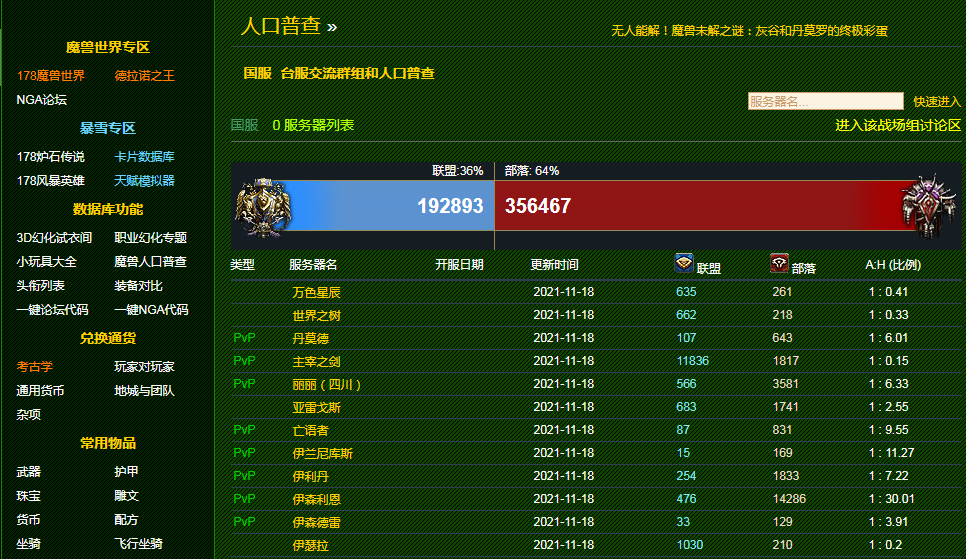Open 178炉石传说 sidebar link
Image resolution: width=966 pixels, height=559 pixels.
[x=51, y=157]
